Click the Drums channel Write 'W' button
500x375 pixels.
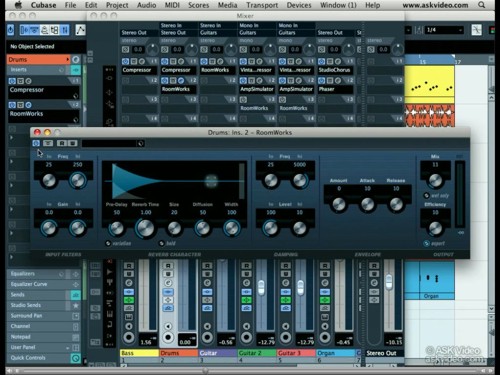168,274
